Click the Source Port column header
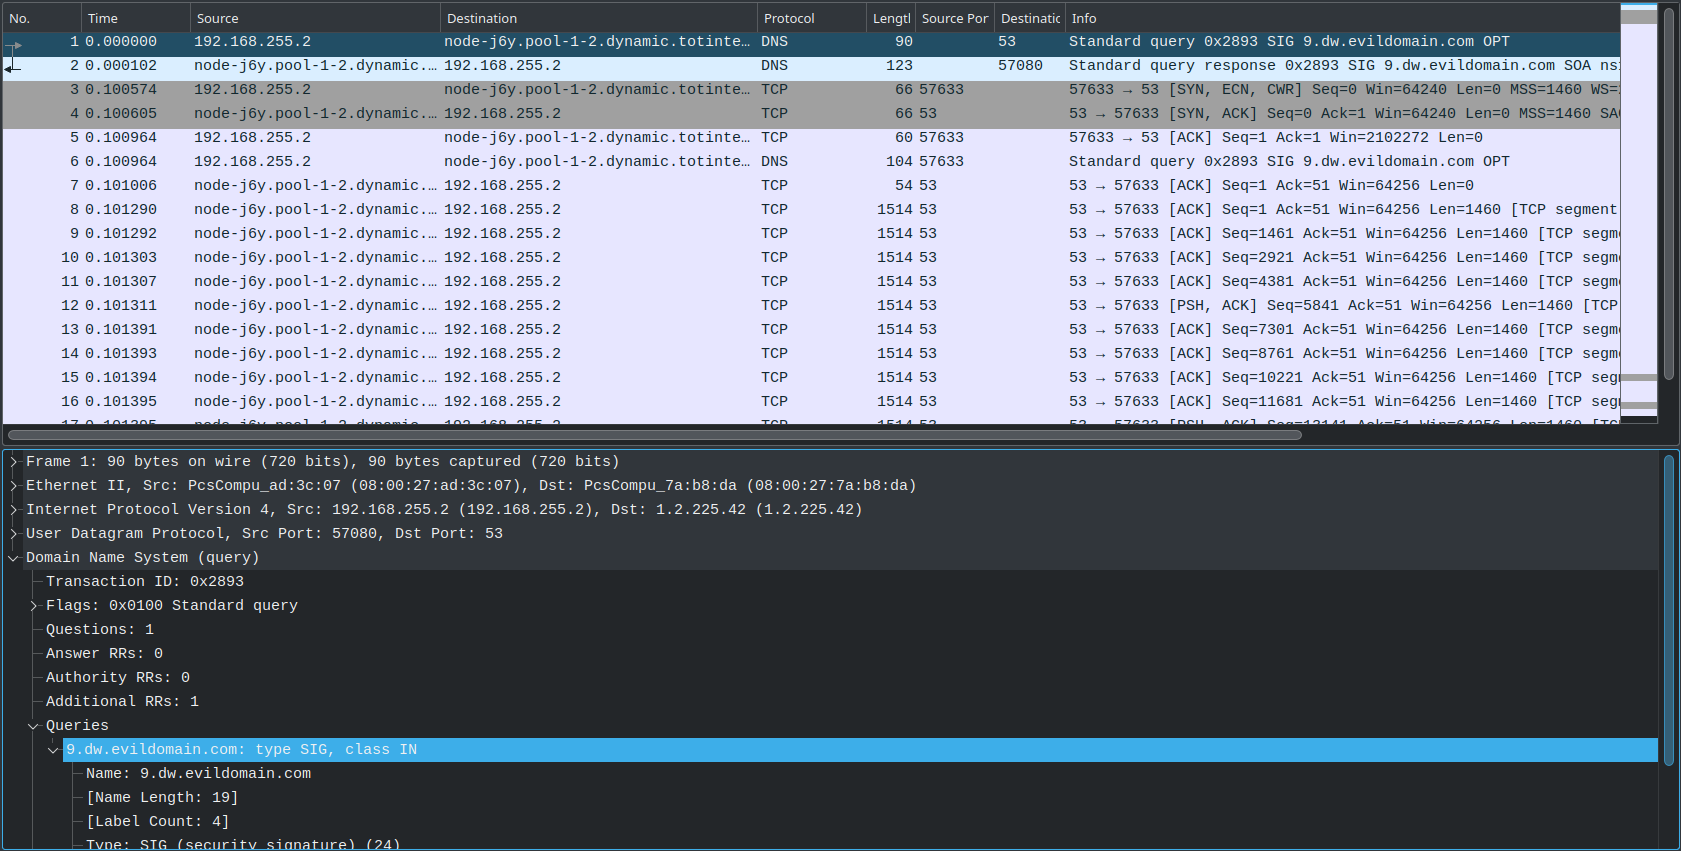 click(x=955, y=18)
